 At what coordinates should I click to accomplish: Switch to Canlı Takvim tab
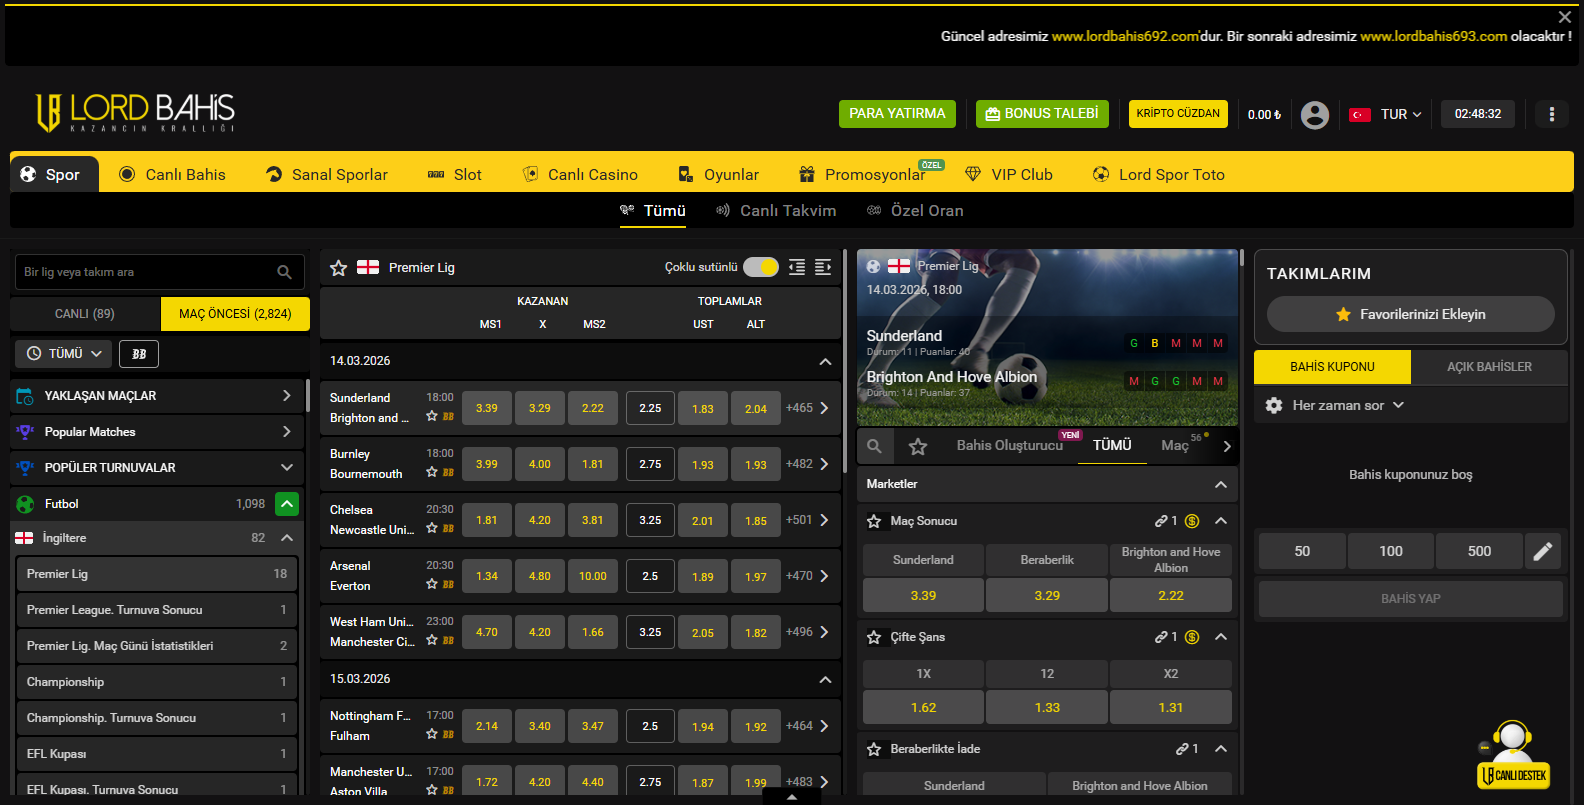(776, 210)
